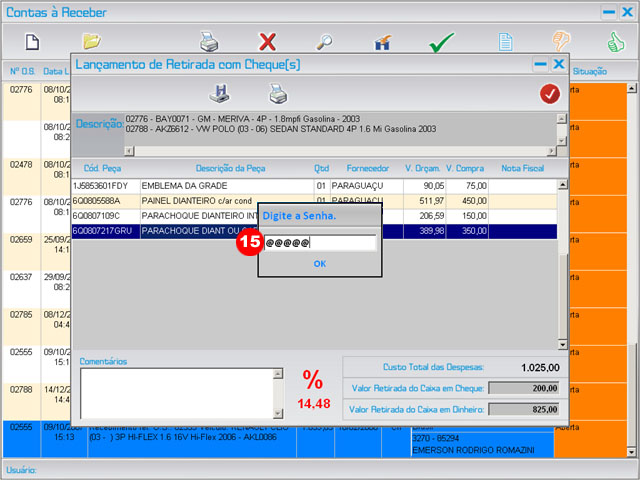The height and width of the screenshot is (480, 640).
Task: Click the Nº O.S. column header
Action: tap(22, 71)
